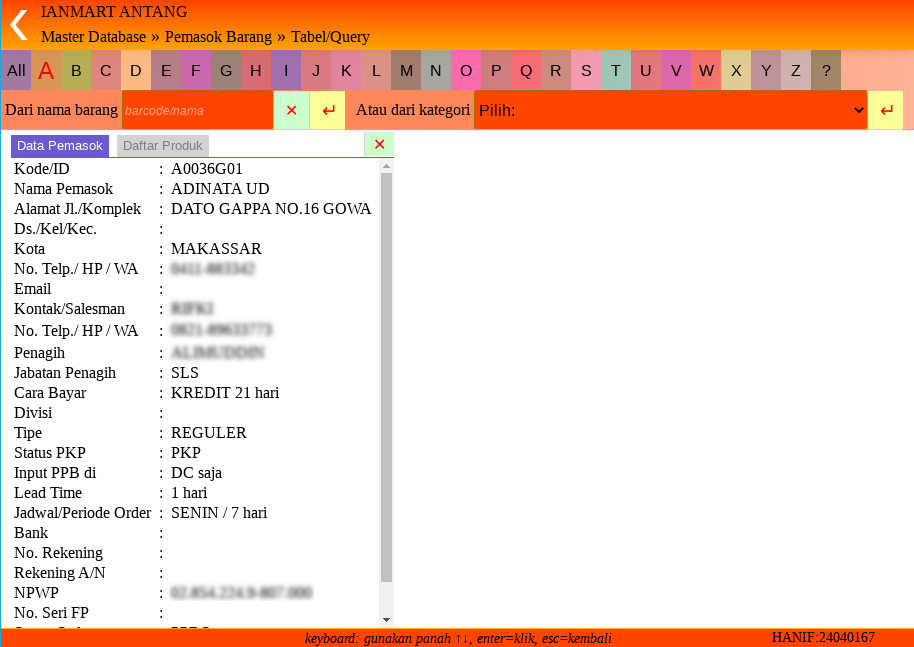This screenshot has height=647, width=914.
Task: Clear the barcode/nama search with red X
Action: pos(291,110)
